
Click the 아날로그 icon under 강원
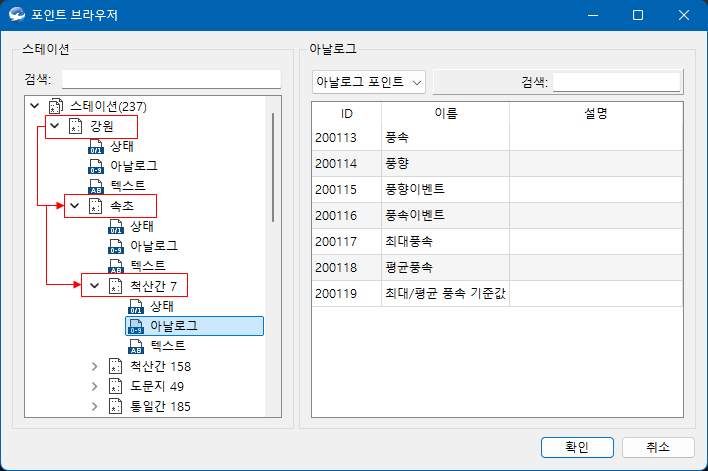click(x=96, y=166)
